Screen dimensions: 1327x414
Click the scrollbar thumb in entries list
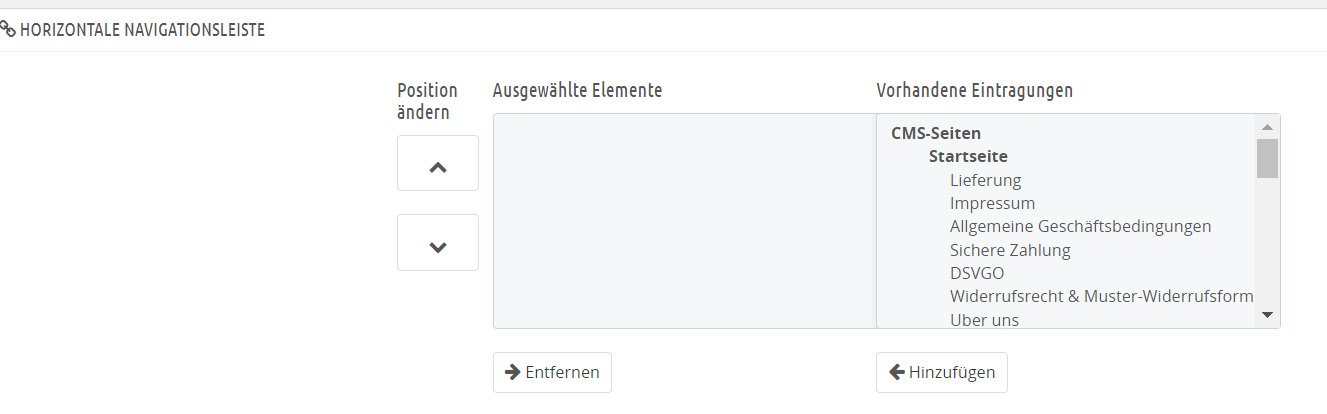(x=1267, y=158)
